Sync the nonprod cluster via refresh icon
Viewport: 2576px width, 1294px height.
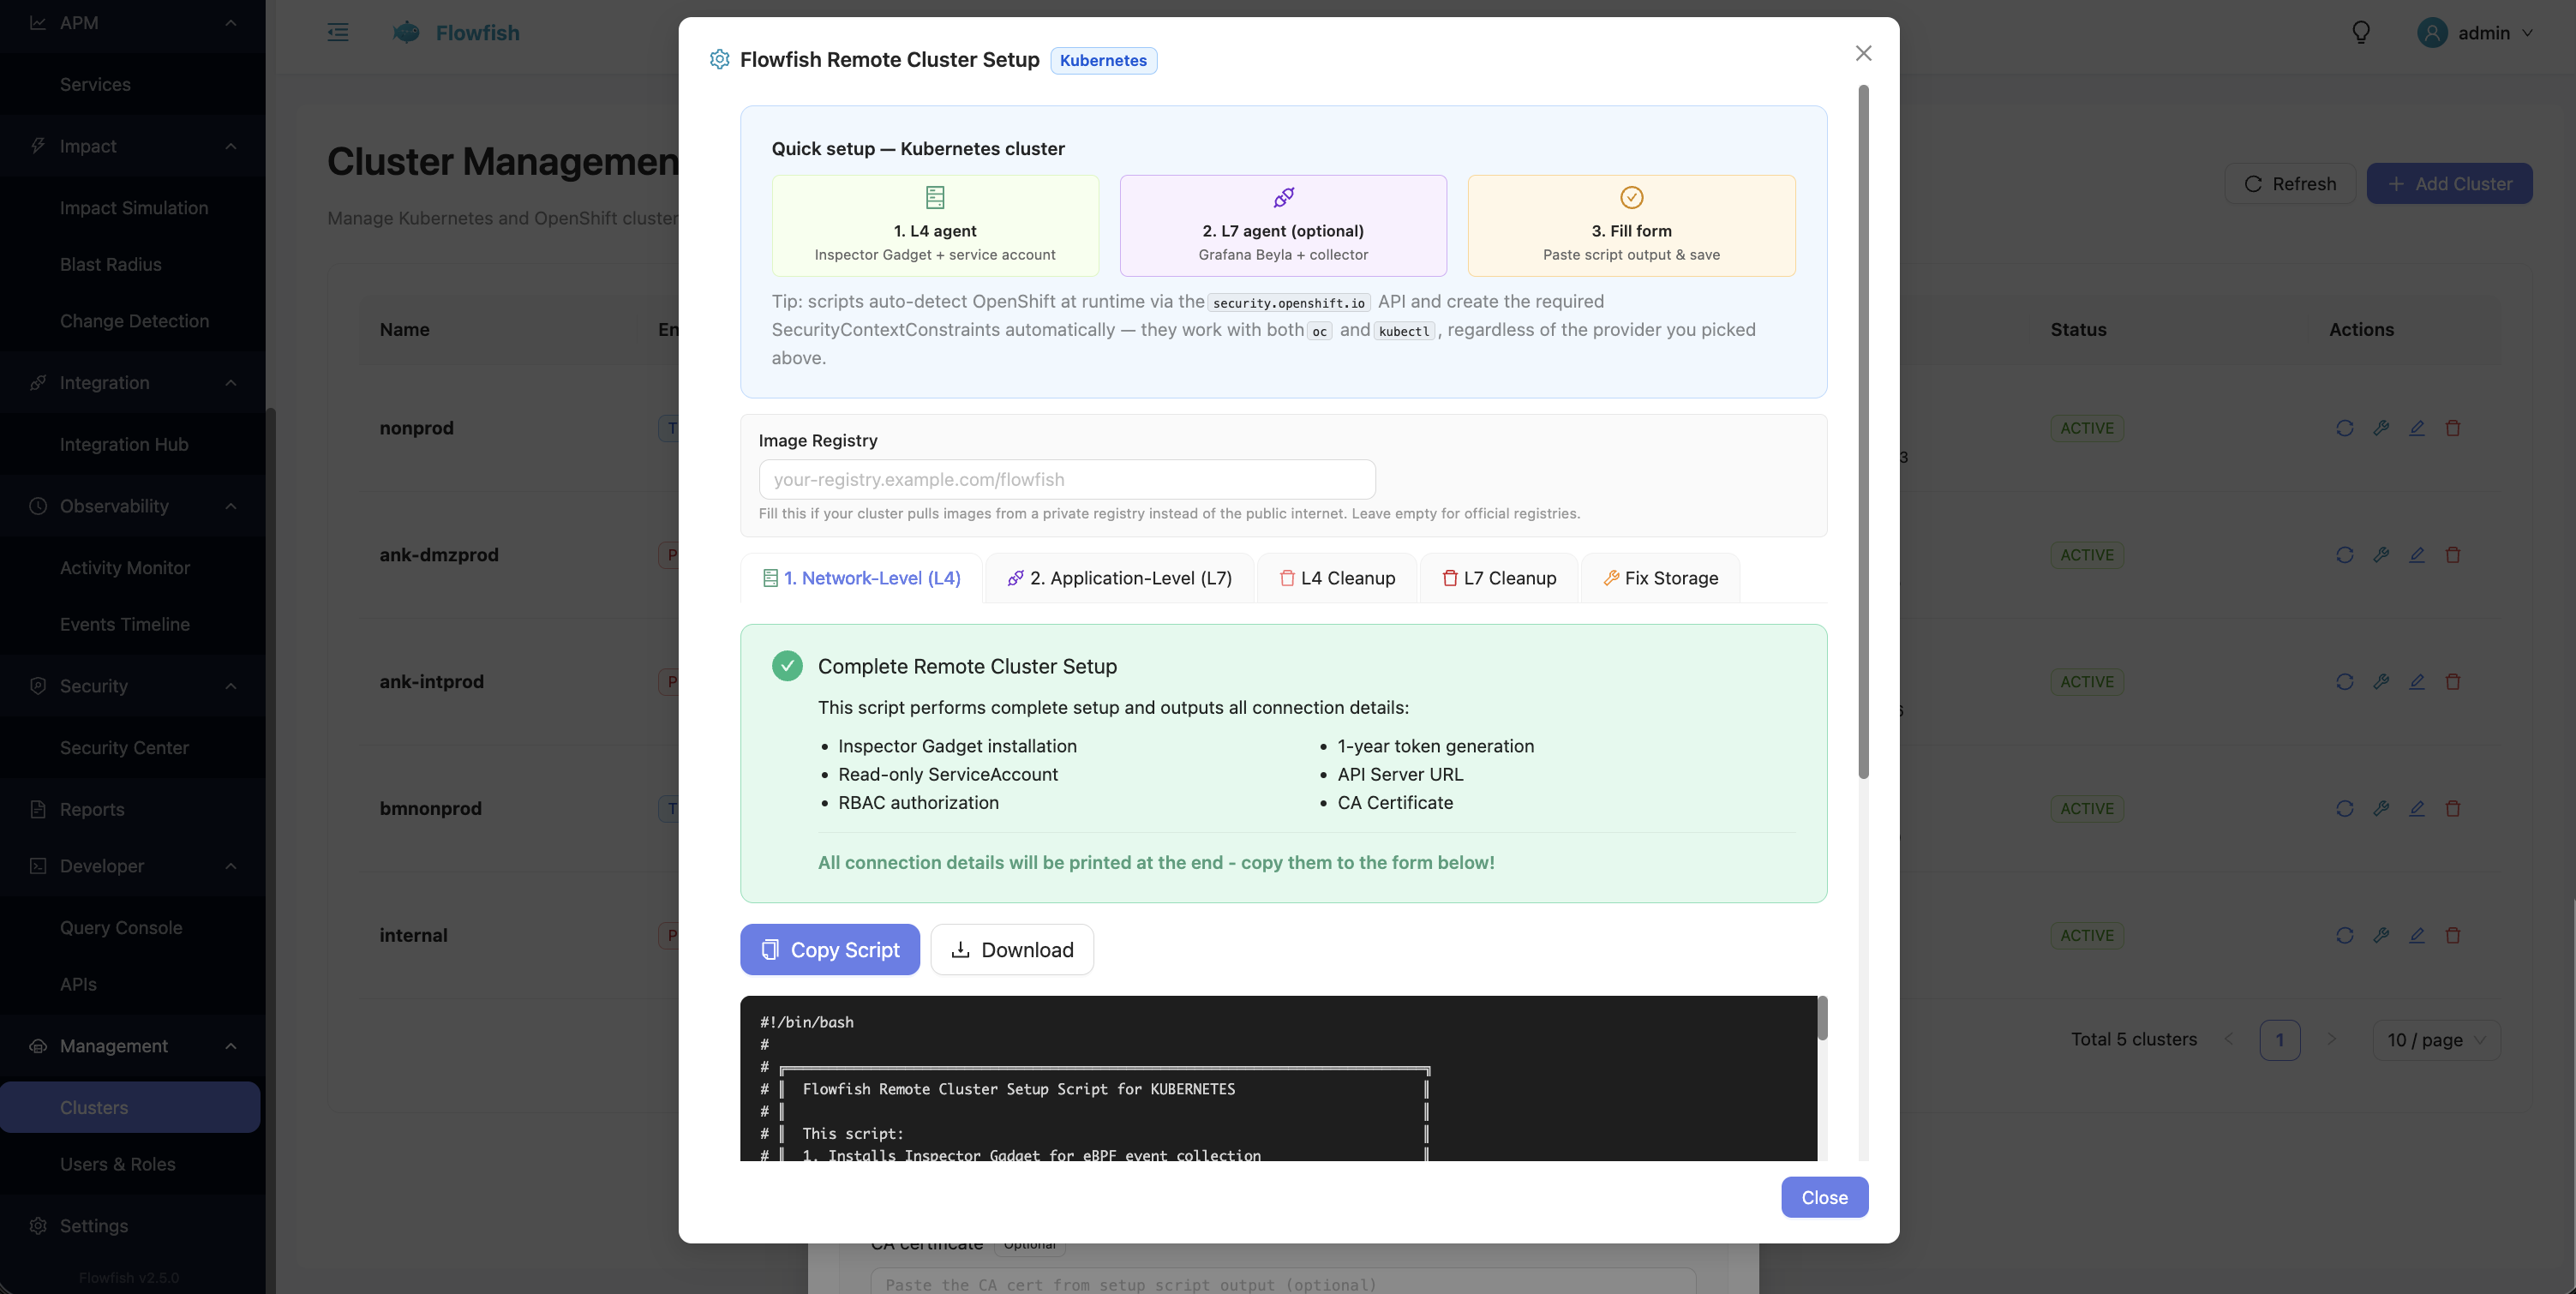[x=2344, y=428]
